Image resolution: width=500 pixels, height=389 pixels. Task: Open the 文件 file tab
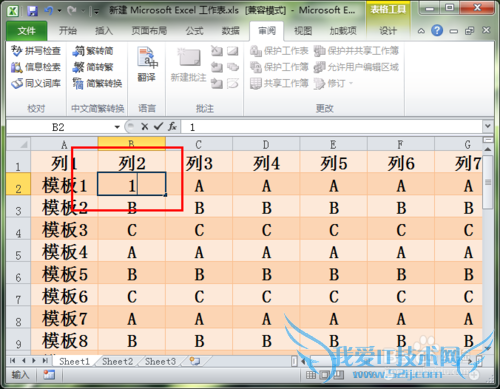pyautogui.click(x=26, y=31)
